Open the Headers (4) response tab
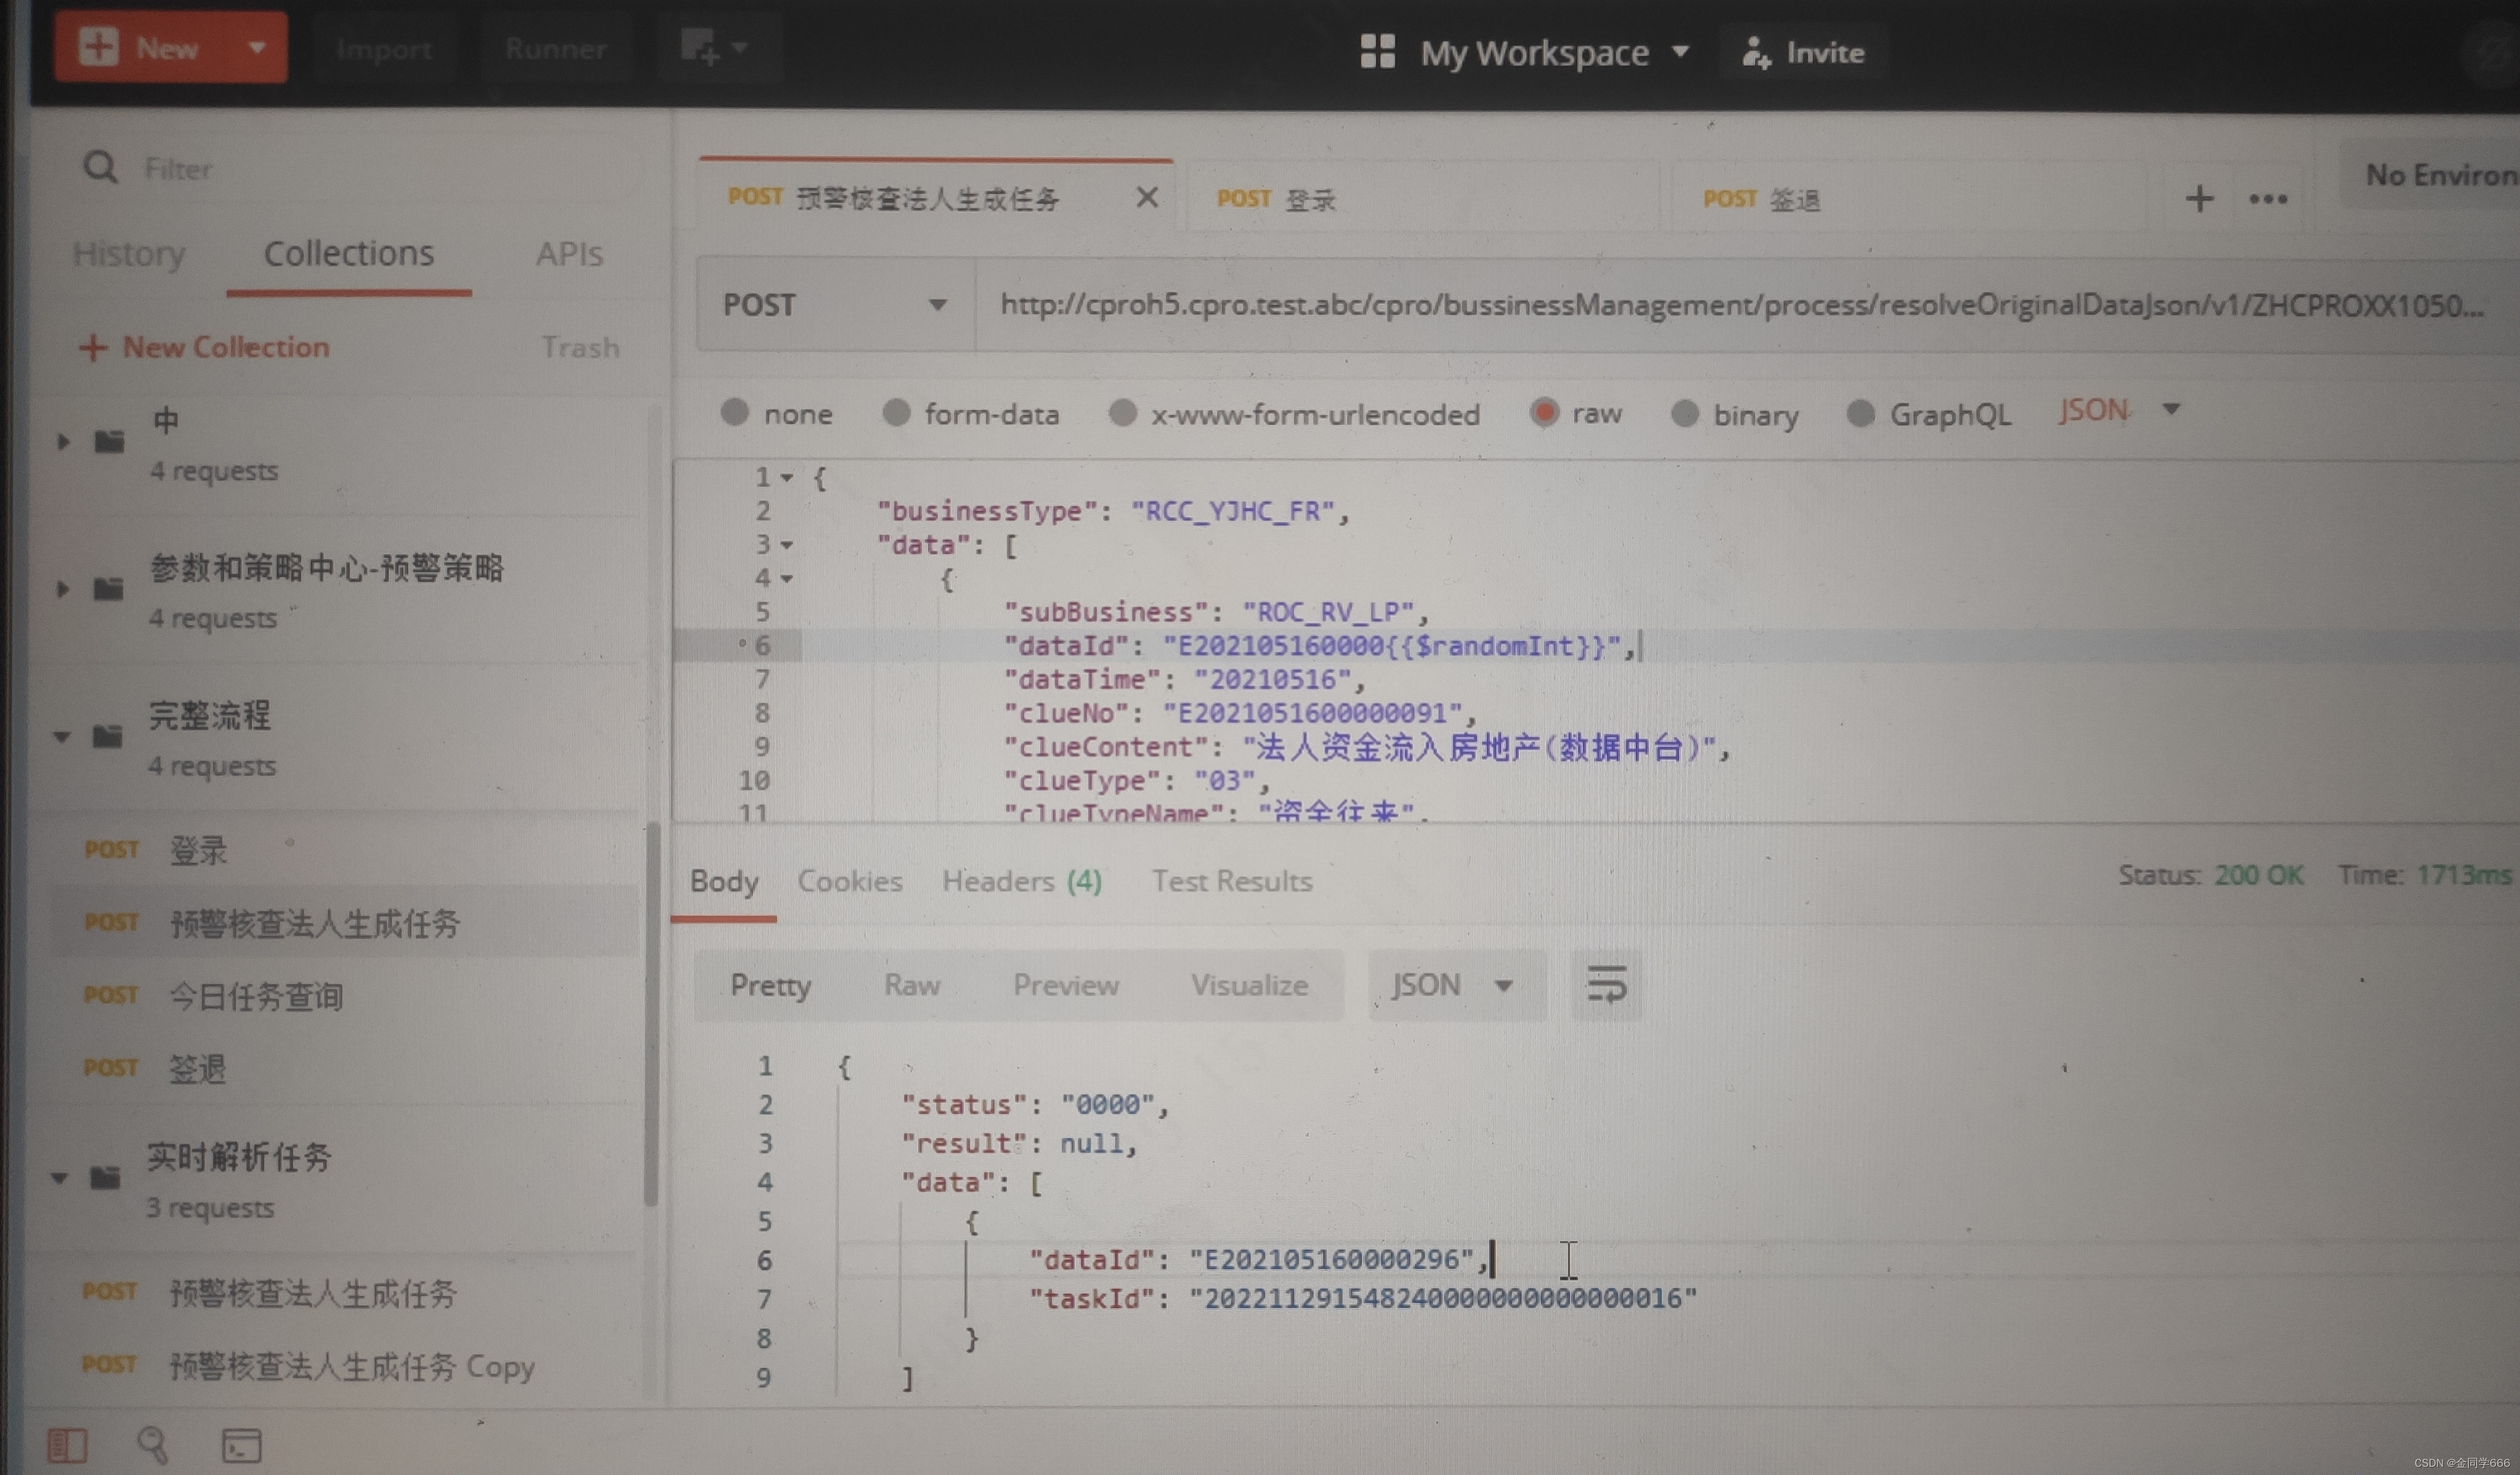The width and height of the screenshot is (2520, 1475). click(1021, 881)
